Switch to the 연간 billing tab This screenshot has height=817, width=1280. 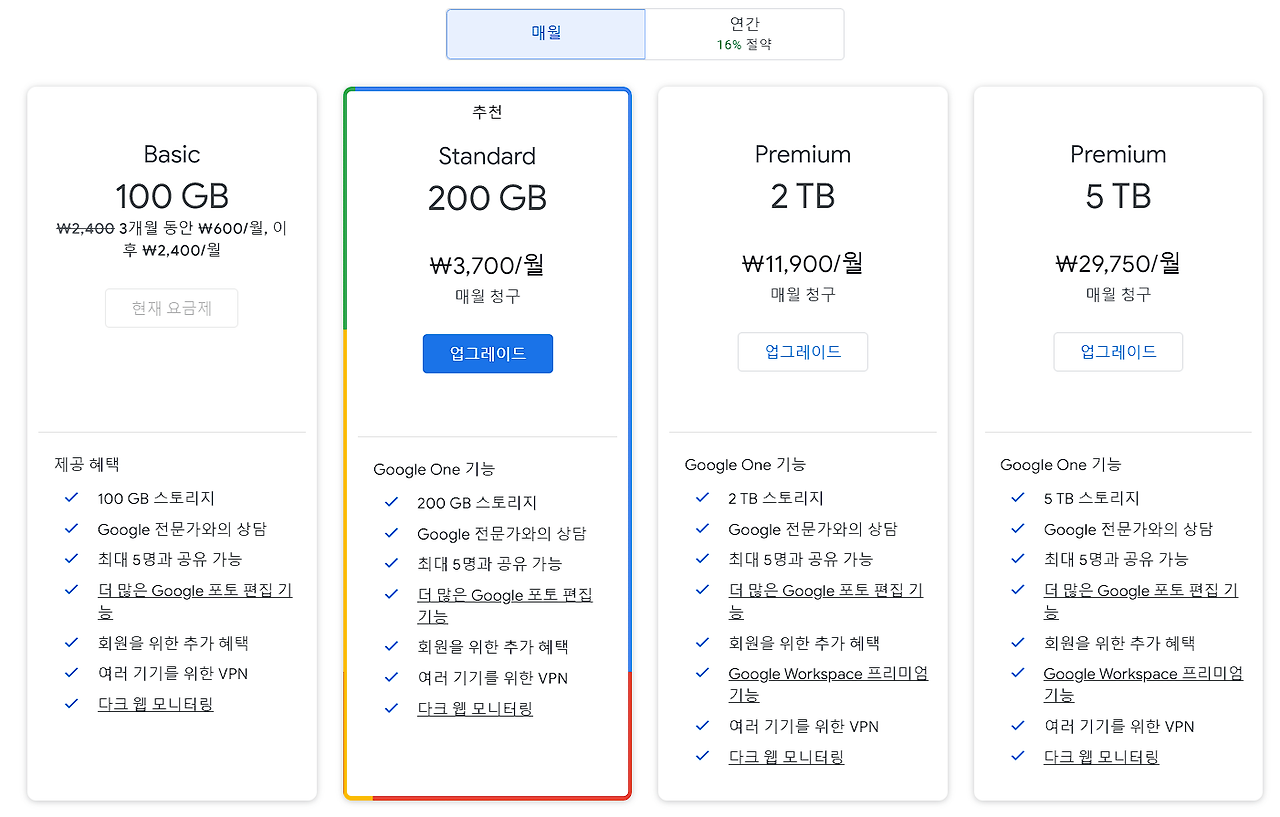(x=744, y=34)
